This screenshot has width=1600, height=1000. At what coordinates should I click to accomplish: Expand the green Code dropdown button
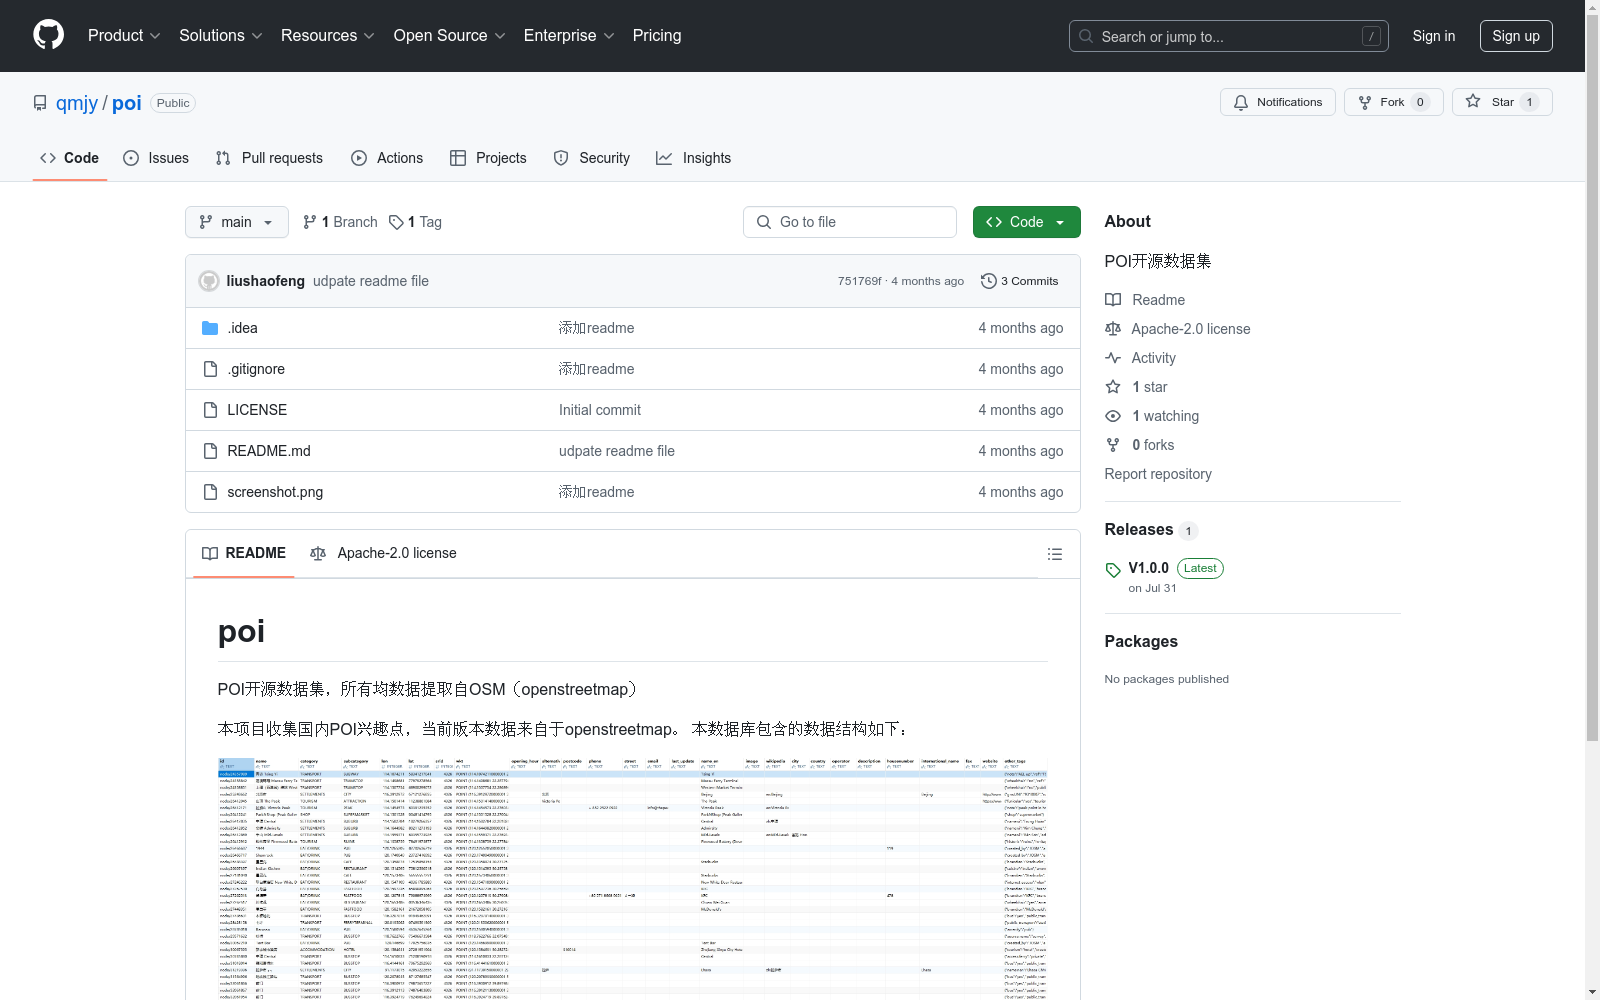1027,222
